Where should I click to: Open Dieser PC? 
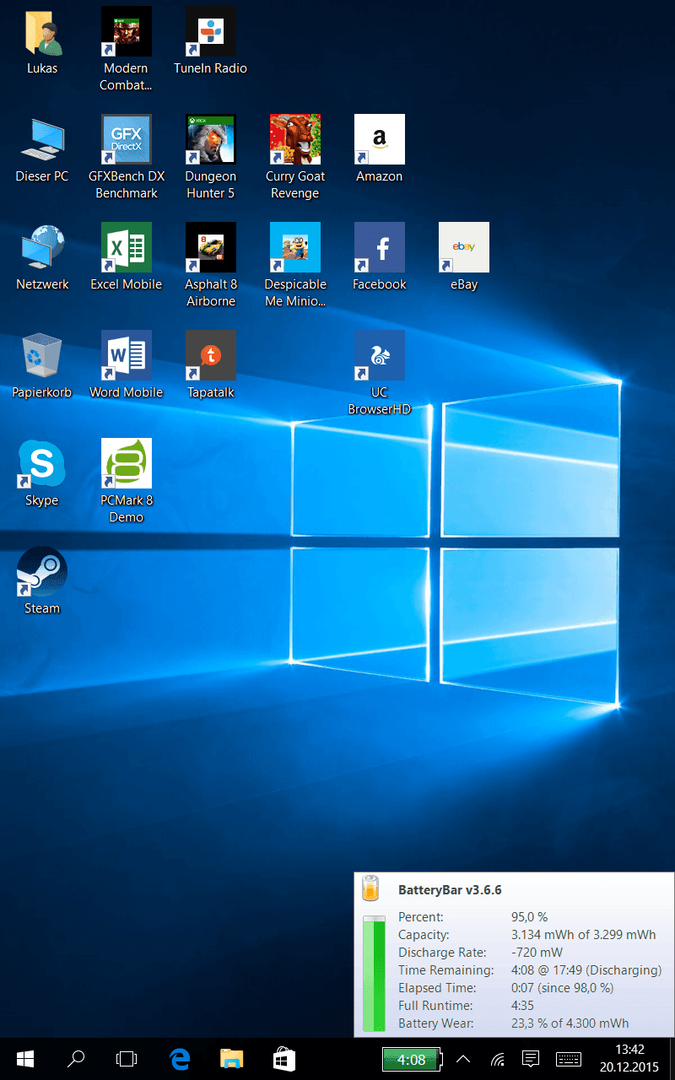click(42, 150)
